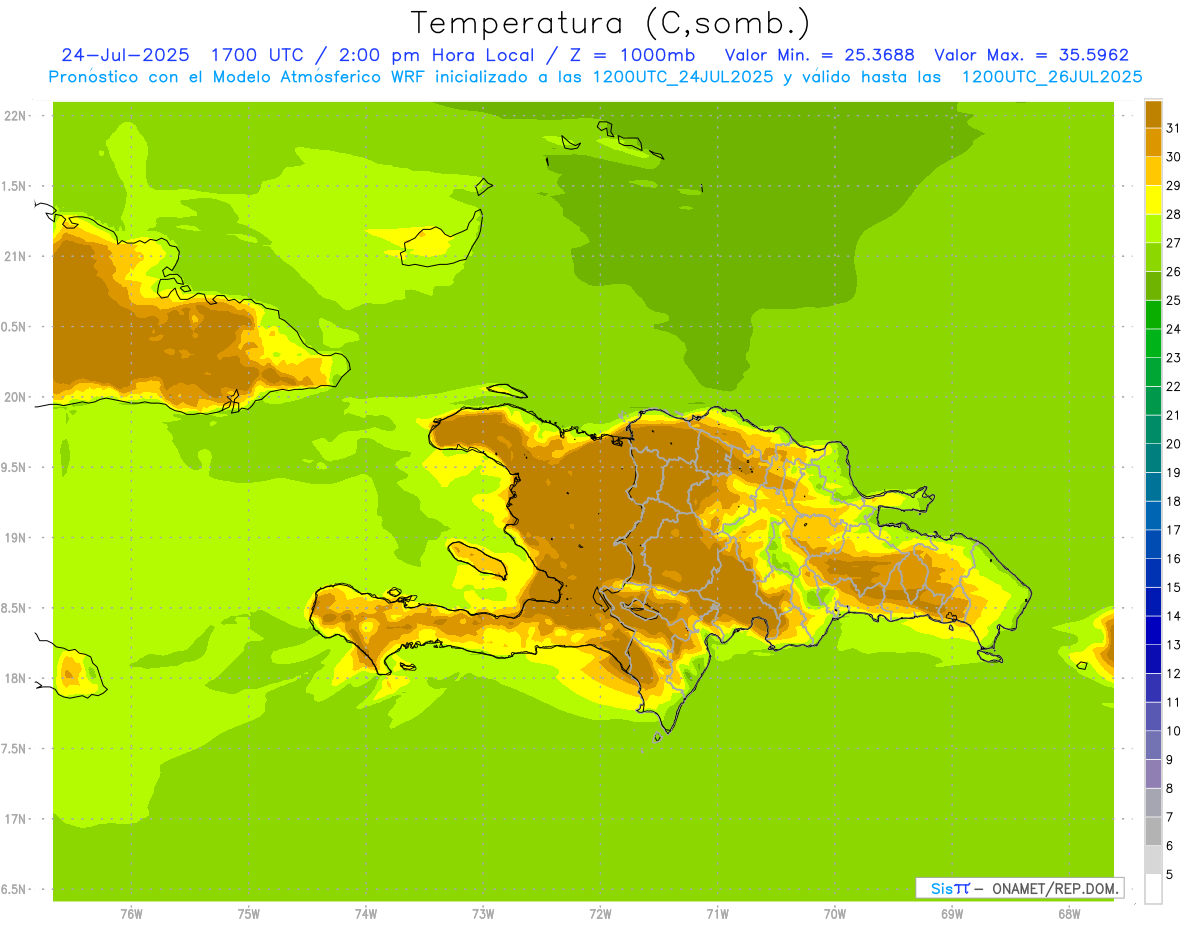
Task: Click the "70W" longitude axis label
Action: [835, 914]
